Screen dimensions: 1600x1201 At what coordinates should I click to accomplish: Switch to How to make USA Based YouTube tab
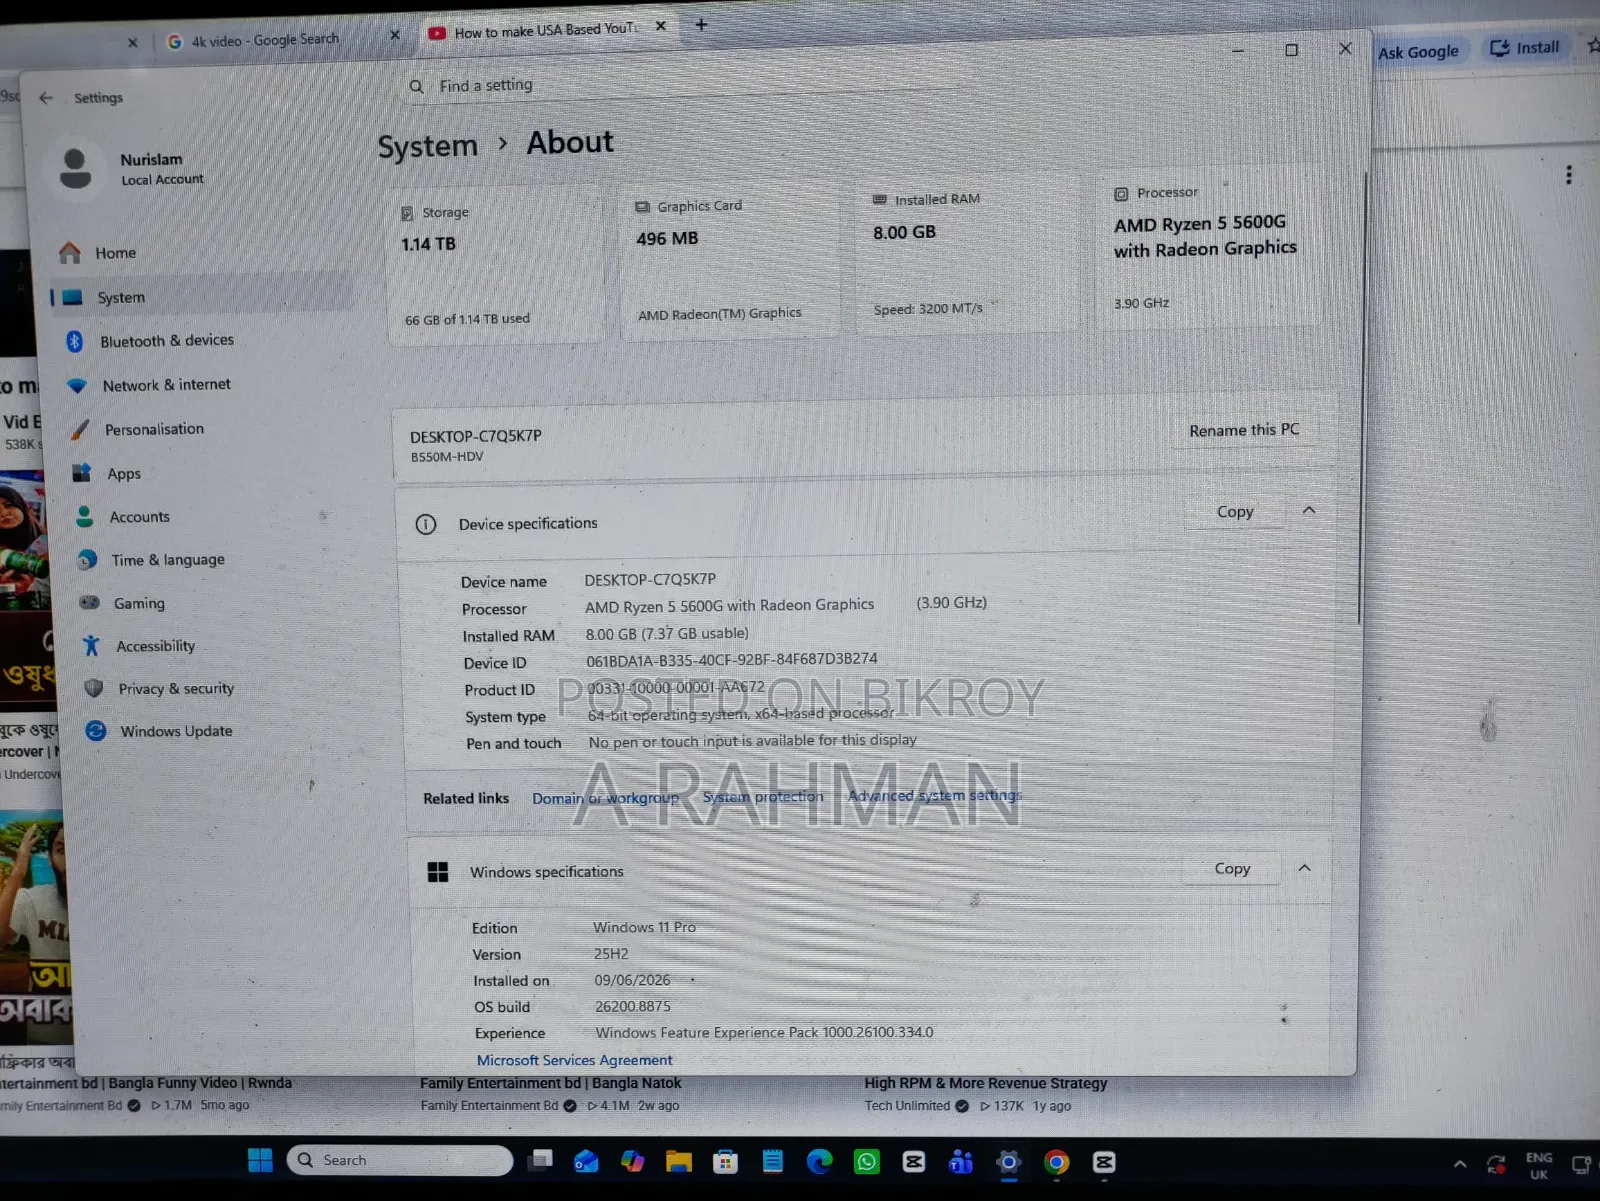545,31
